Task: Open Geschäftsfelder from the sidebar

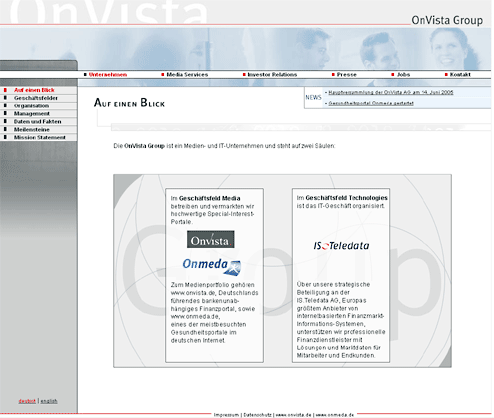Action: tap(36, 98)
